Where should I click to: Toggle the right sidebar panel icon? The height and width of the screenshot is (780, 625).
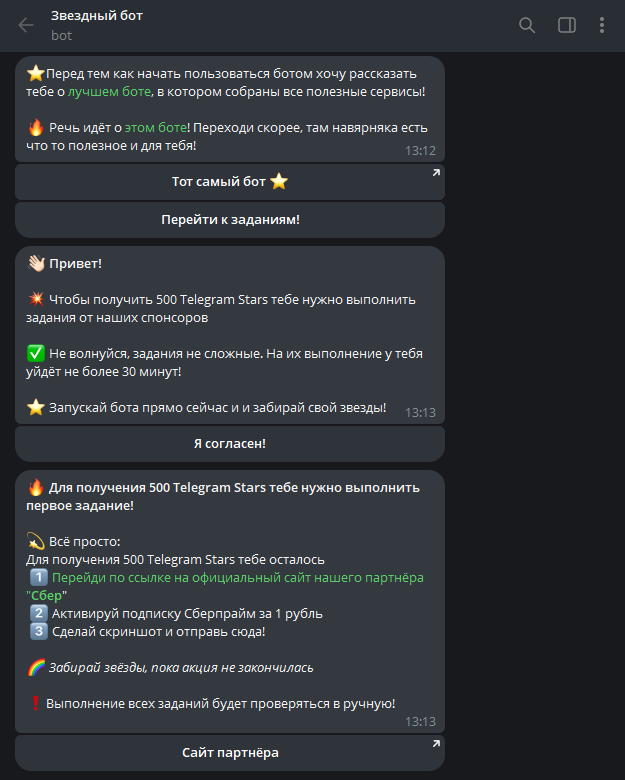pos(567,25)
